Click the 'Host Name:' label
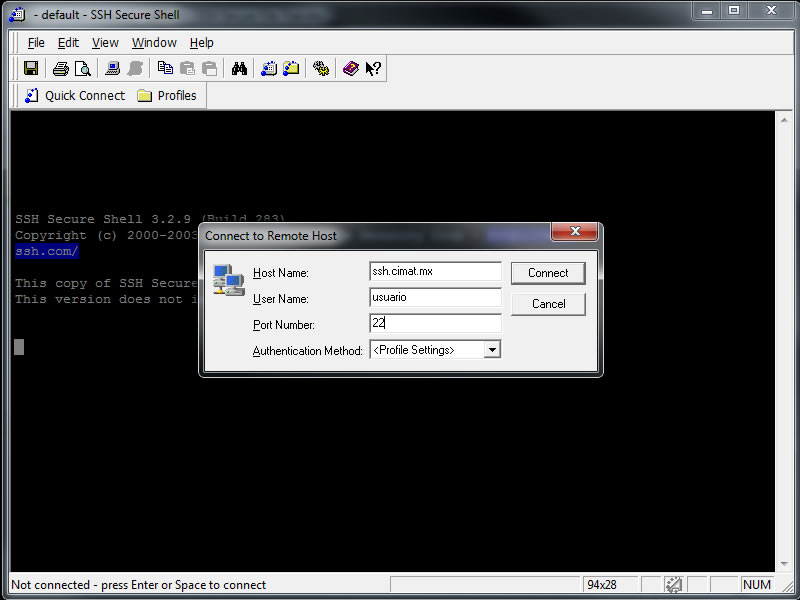The width and height of the screenshot is (800, 600). (281, 273)
